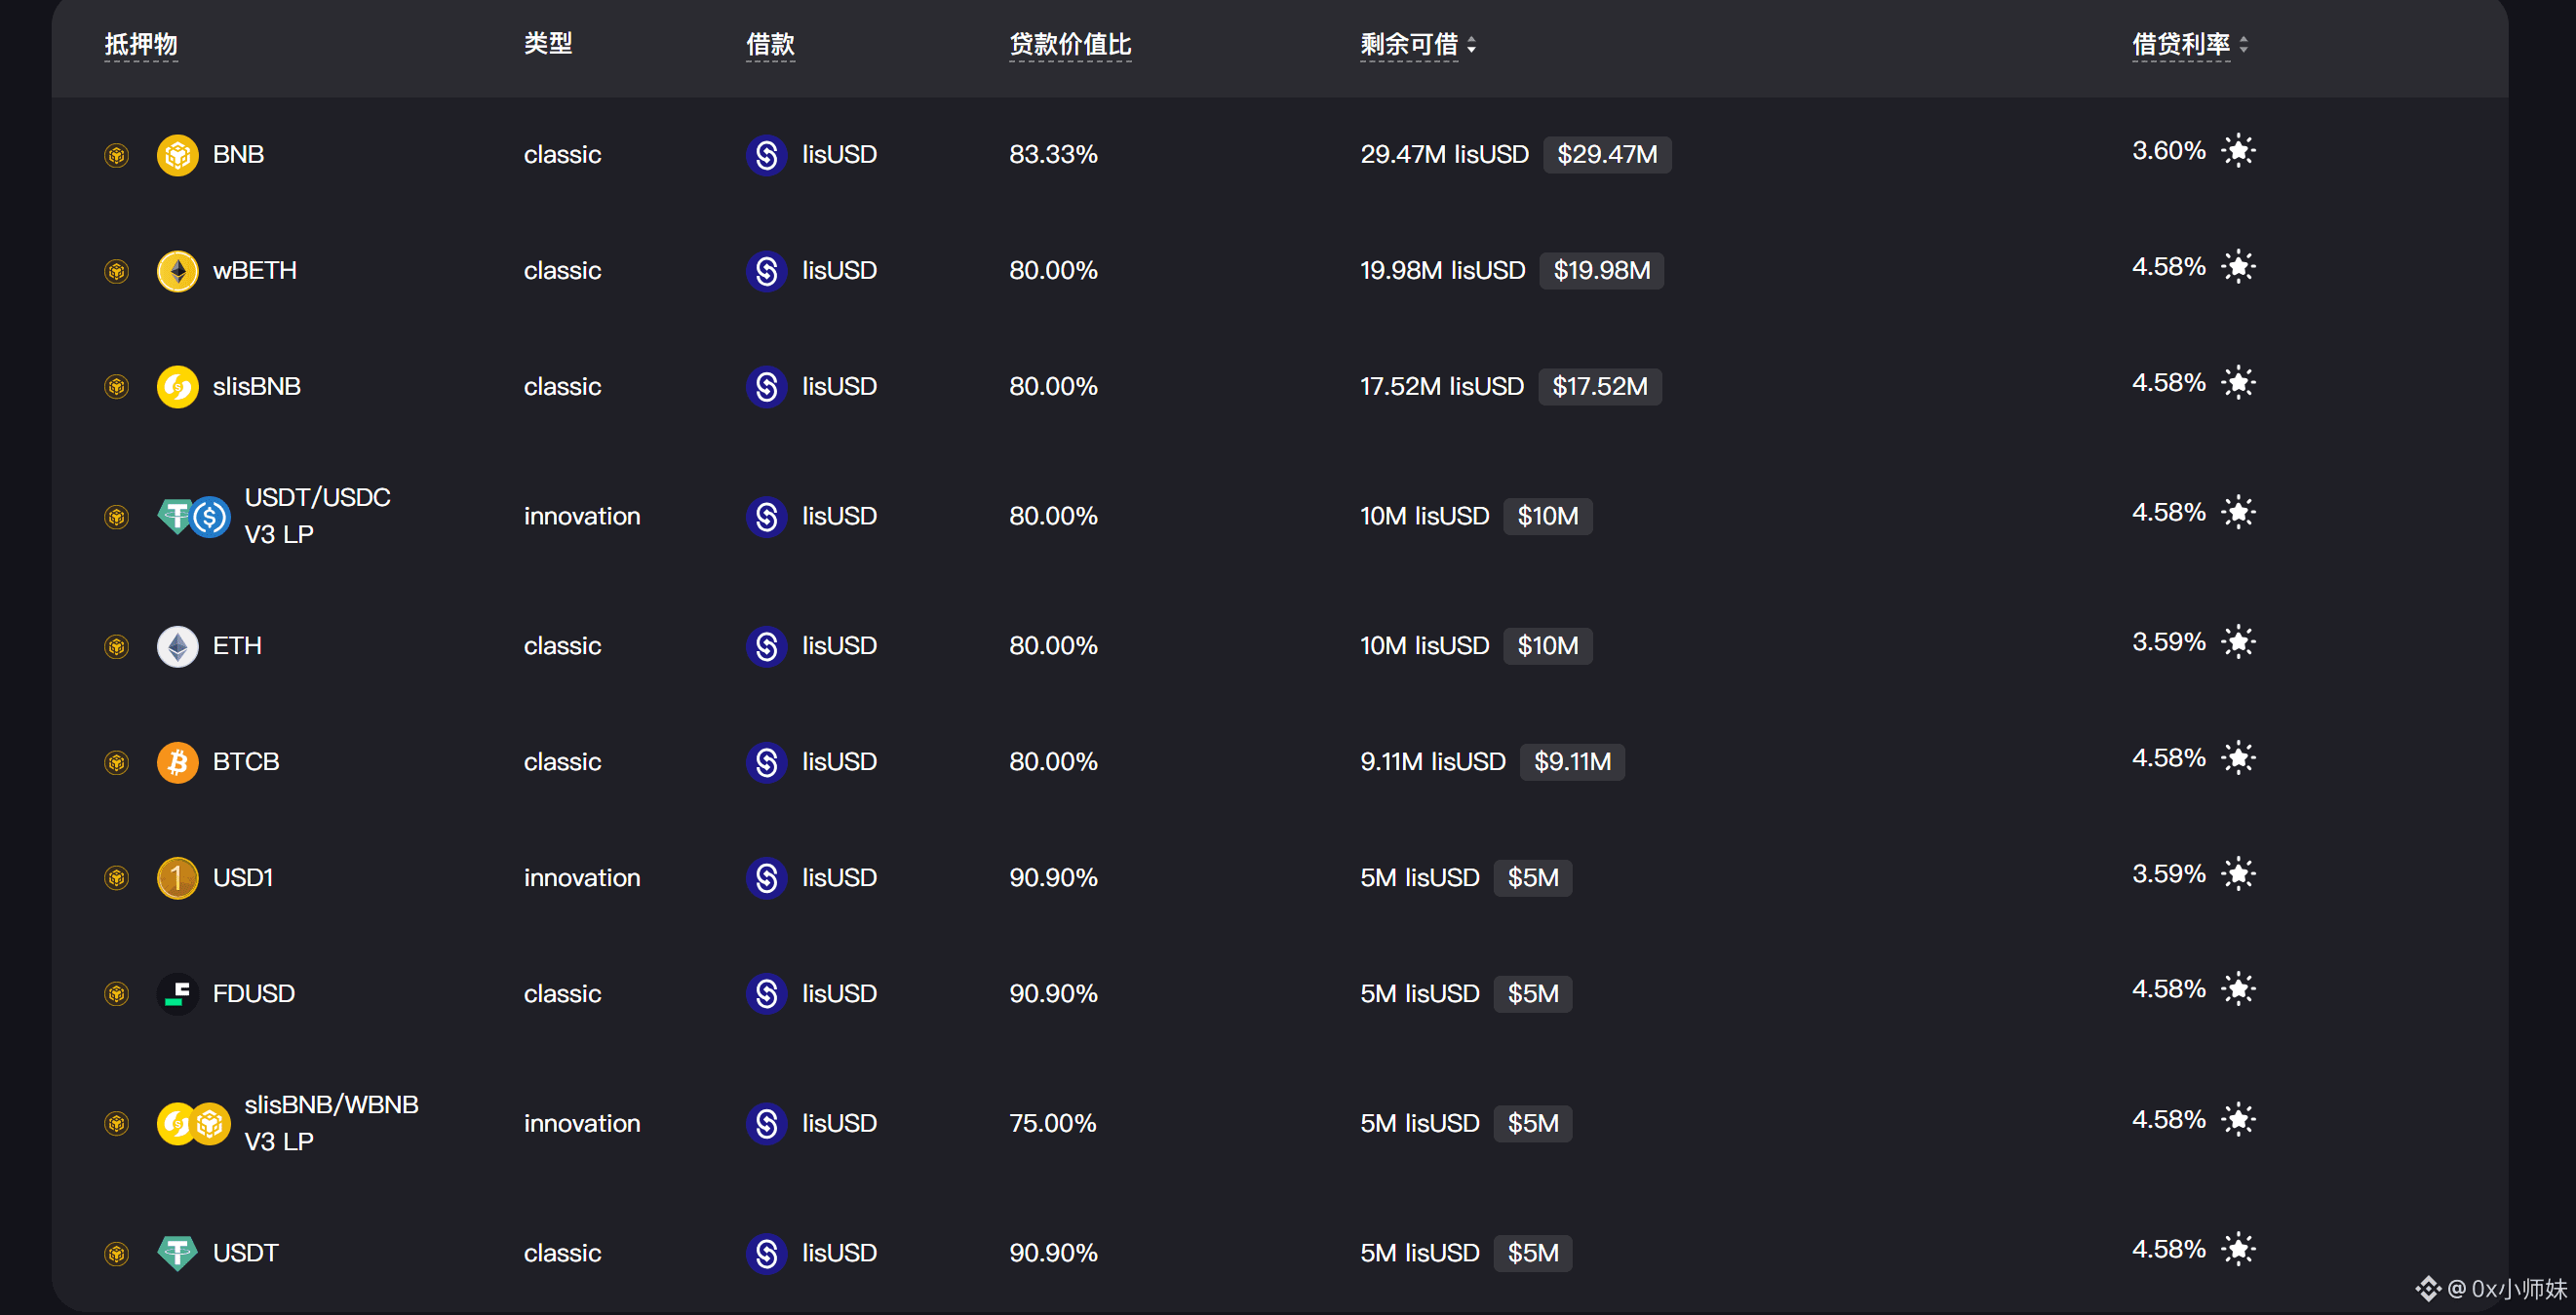The width and height of the screenshot is (2576, 1315).
Task: Click the BTCB bitcoin icon
Action: [x=177, y=762]
